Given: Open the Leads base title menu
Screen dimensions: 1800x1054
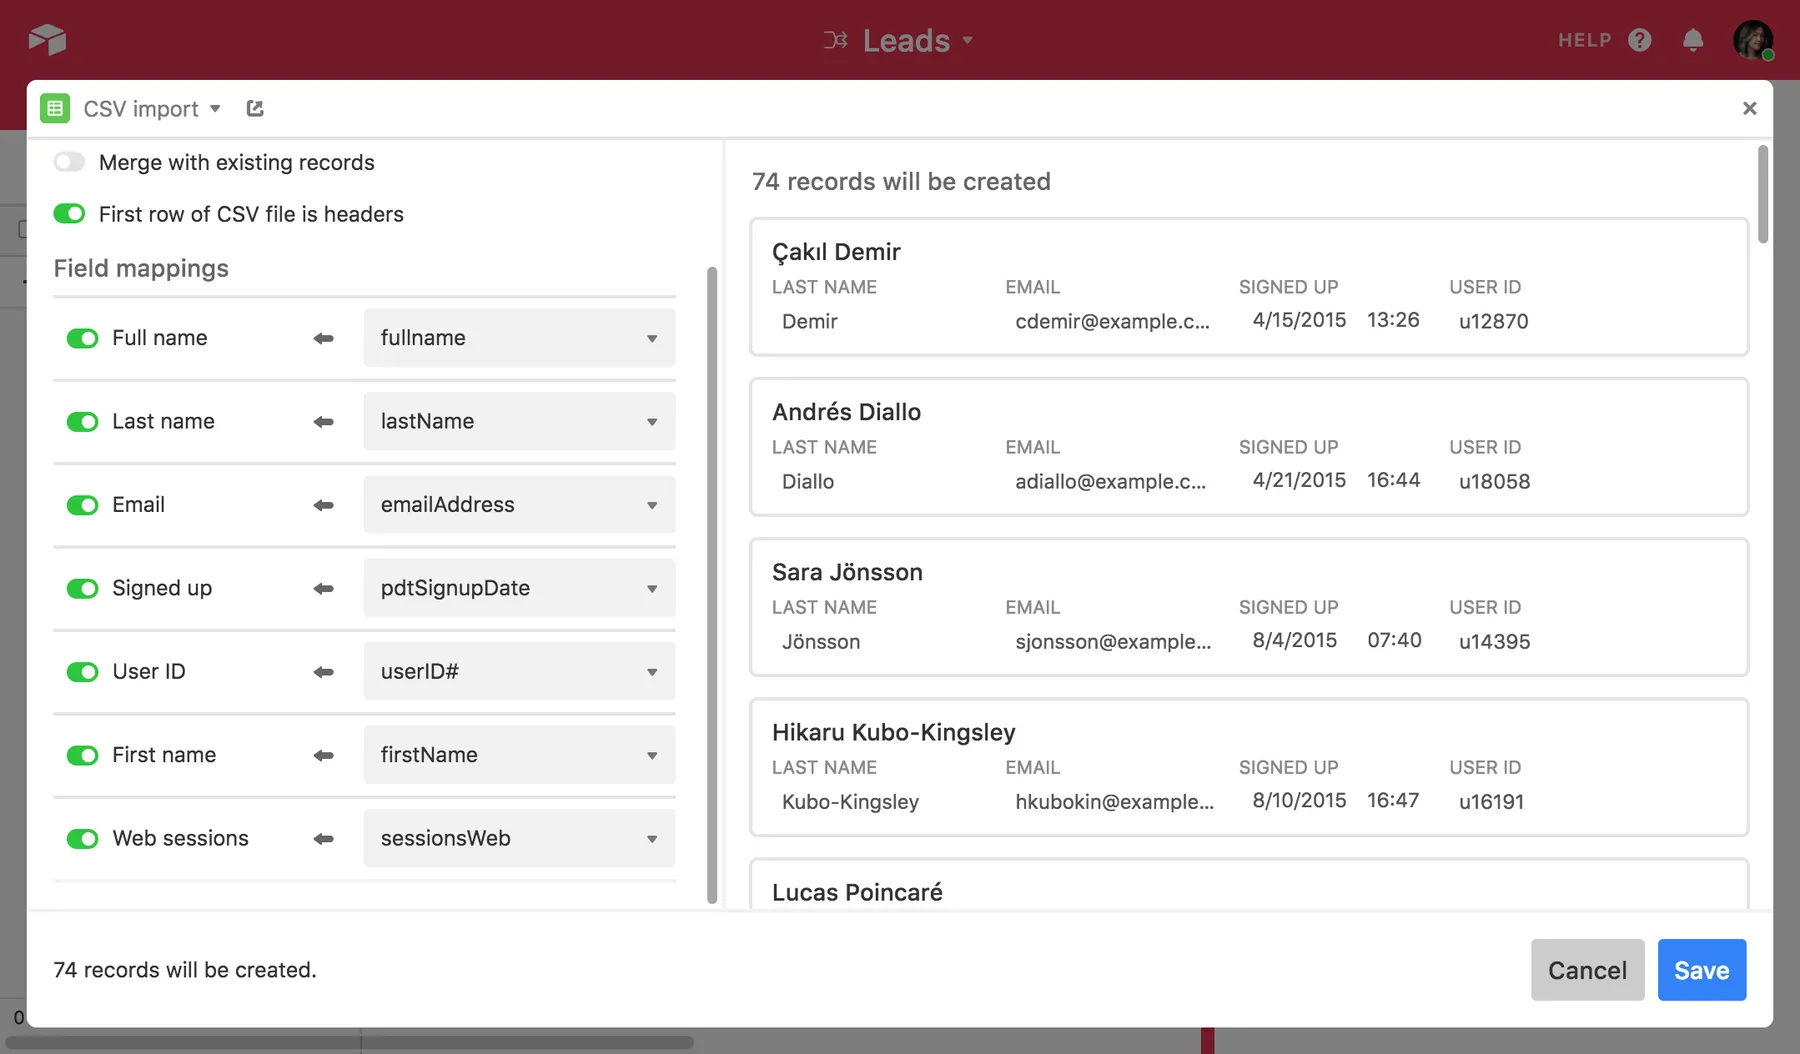Looking at the screenshot, I should coord(906,40).
